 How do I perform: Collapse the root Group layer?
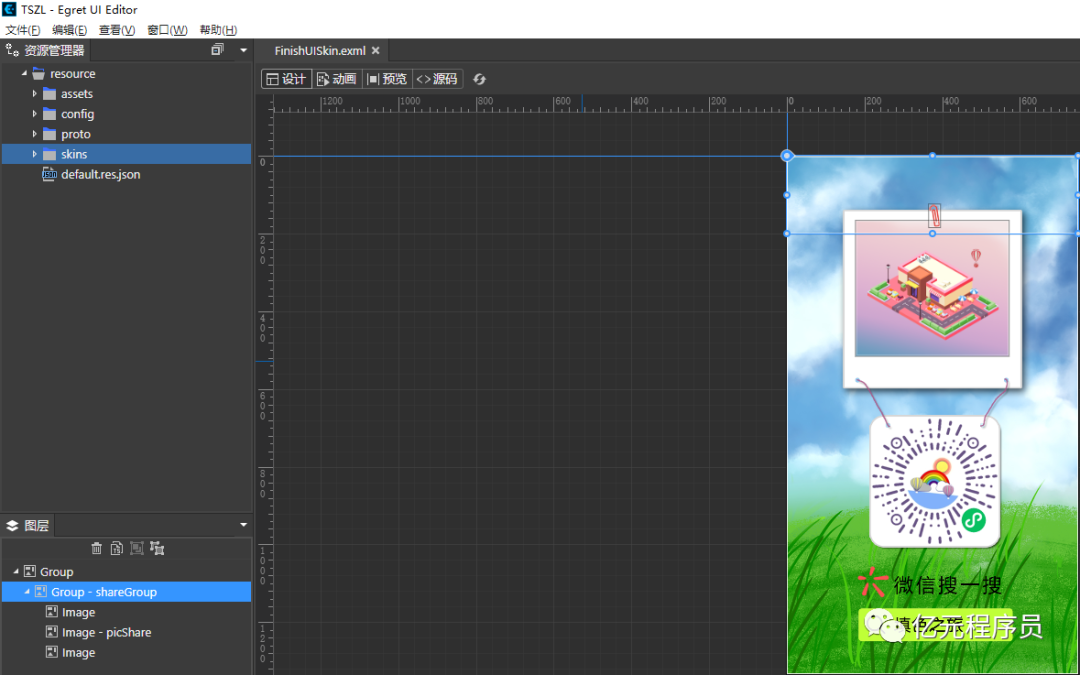pos(16,572)
